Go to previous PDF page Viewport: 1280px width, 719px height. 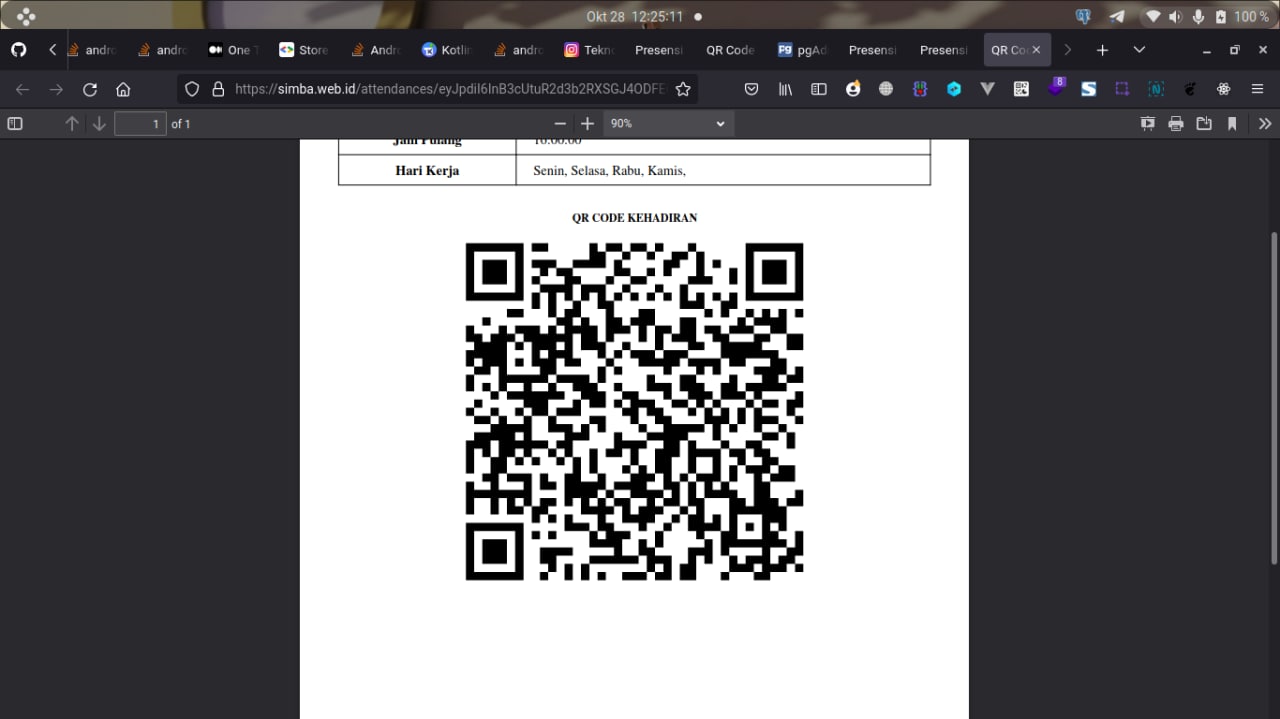click(72, 124)
